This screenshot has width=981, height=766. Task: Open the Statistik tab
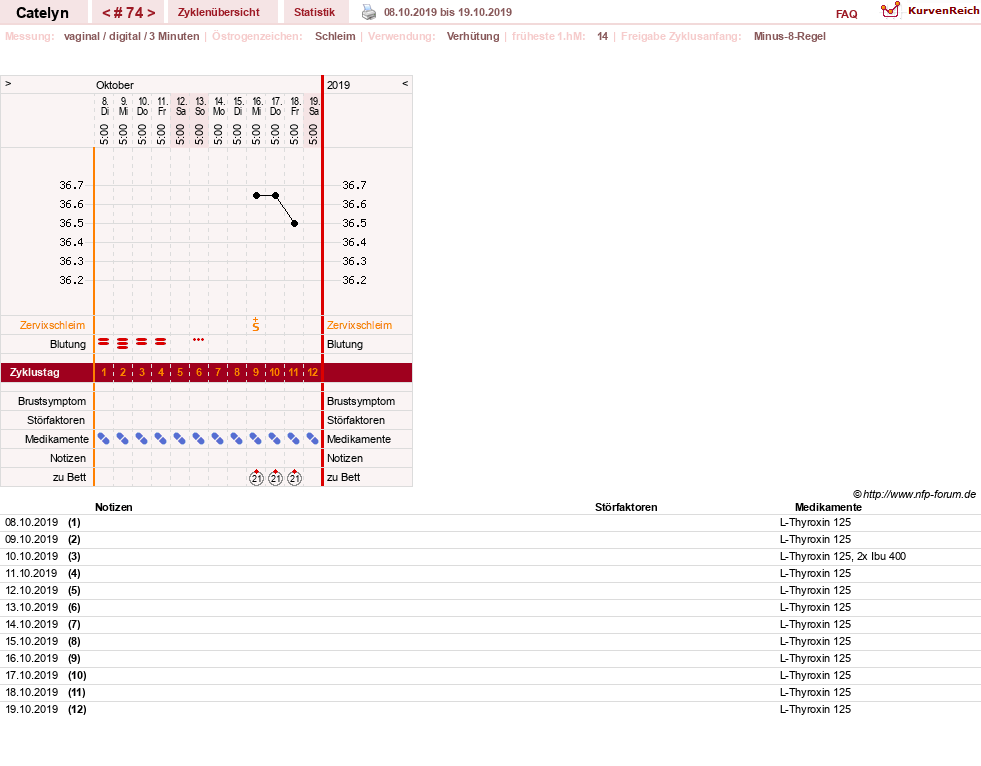[314, 12]
